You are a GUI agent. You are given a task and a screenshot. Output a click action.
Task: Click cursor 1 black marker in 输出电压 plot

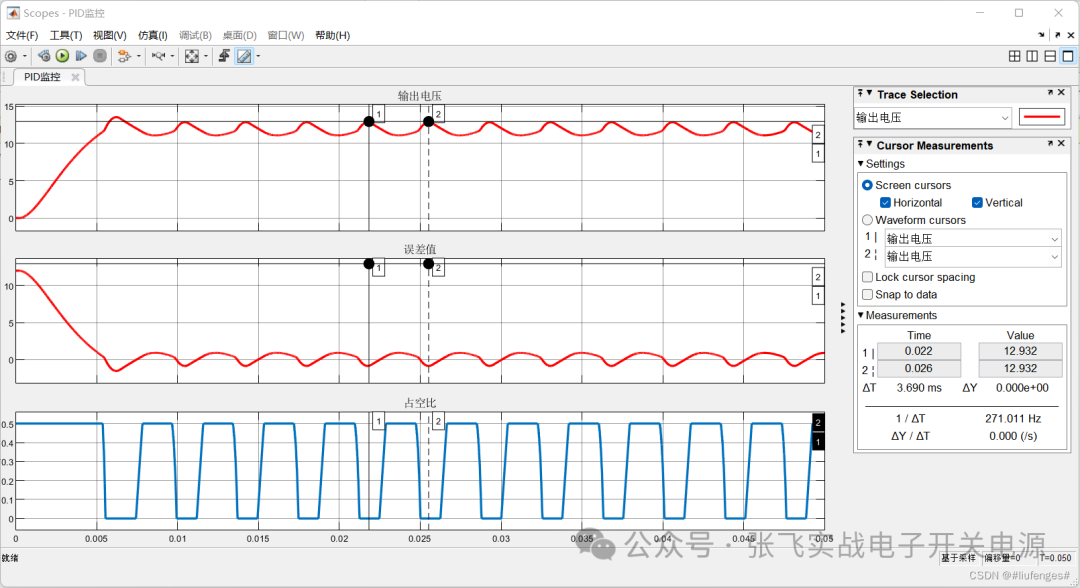369,121
